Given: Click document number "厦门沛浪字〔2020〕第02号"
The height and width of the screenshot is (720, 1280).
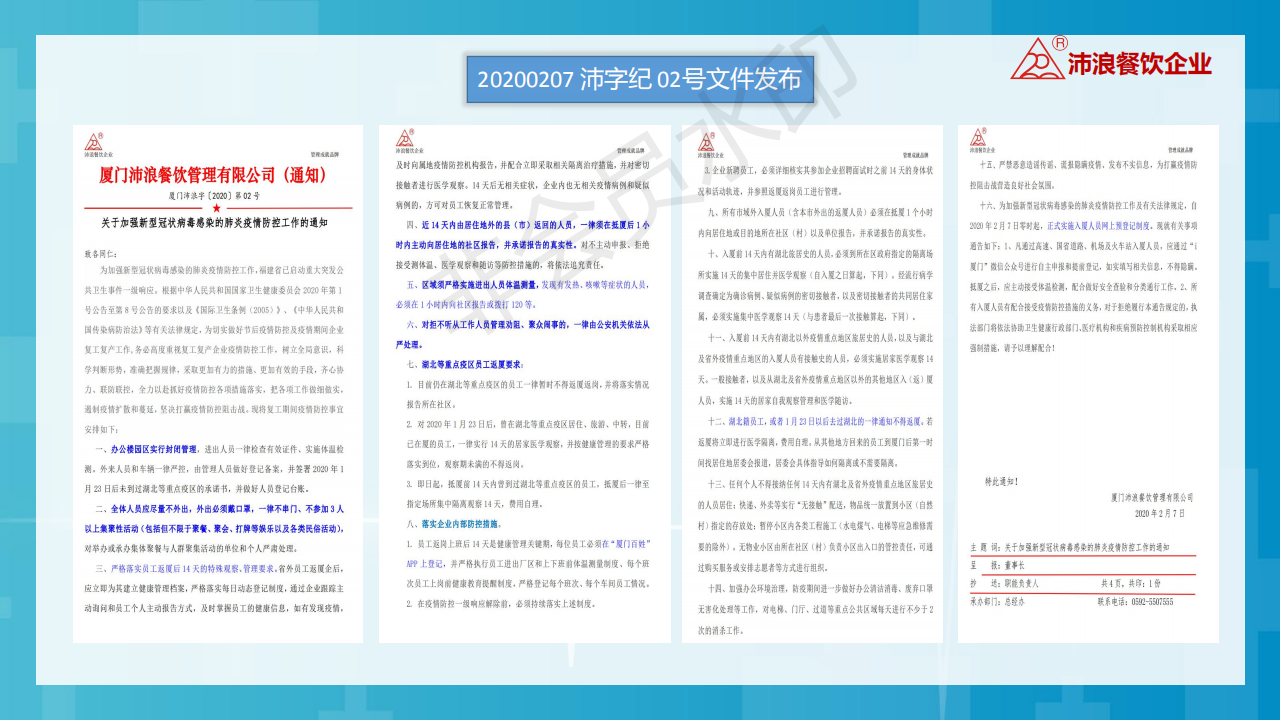Looking at the screenshot, I should coord(215,195).
